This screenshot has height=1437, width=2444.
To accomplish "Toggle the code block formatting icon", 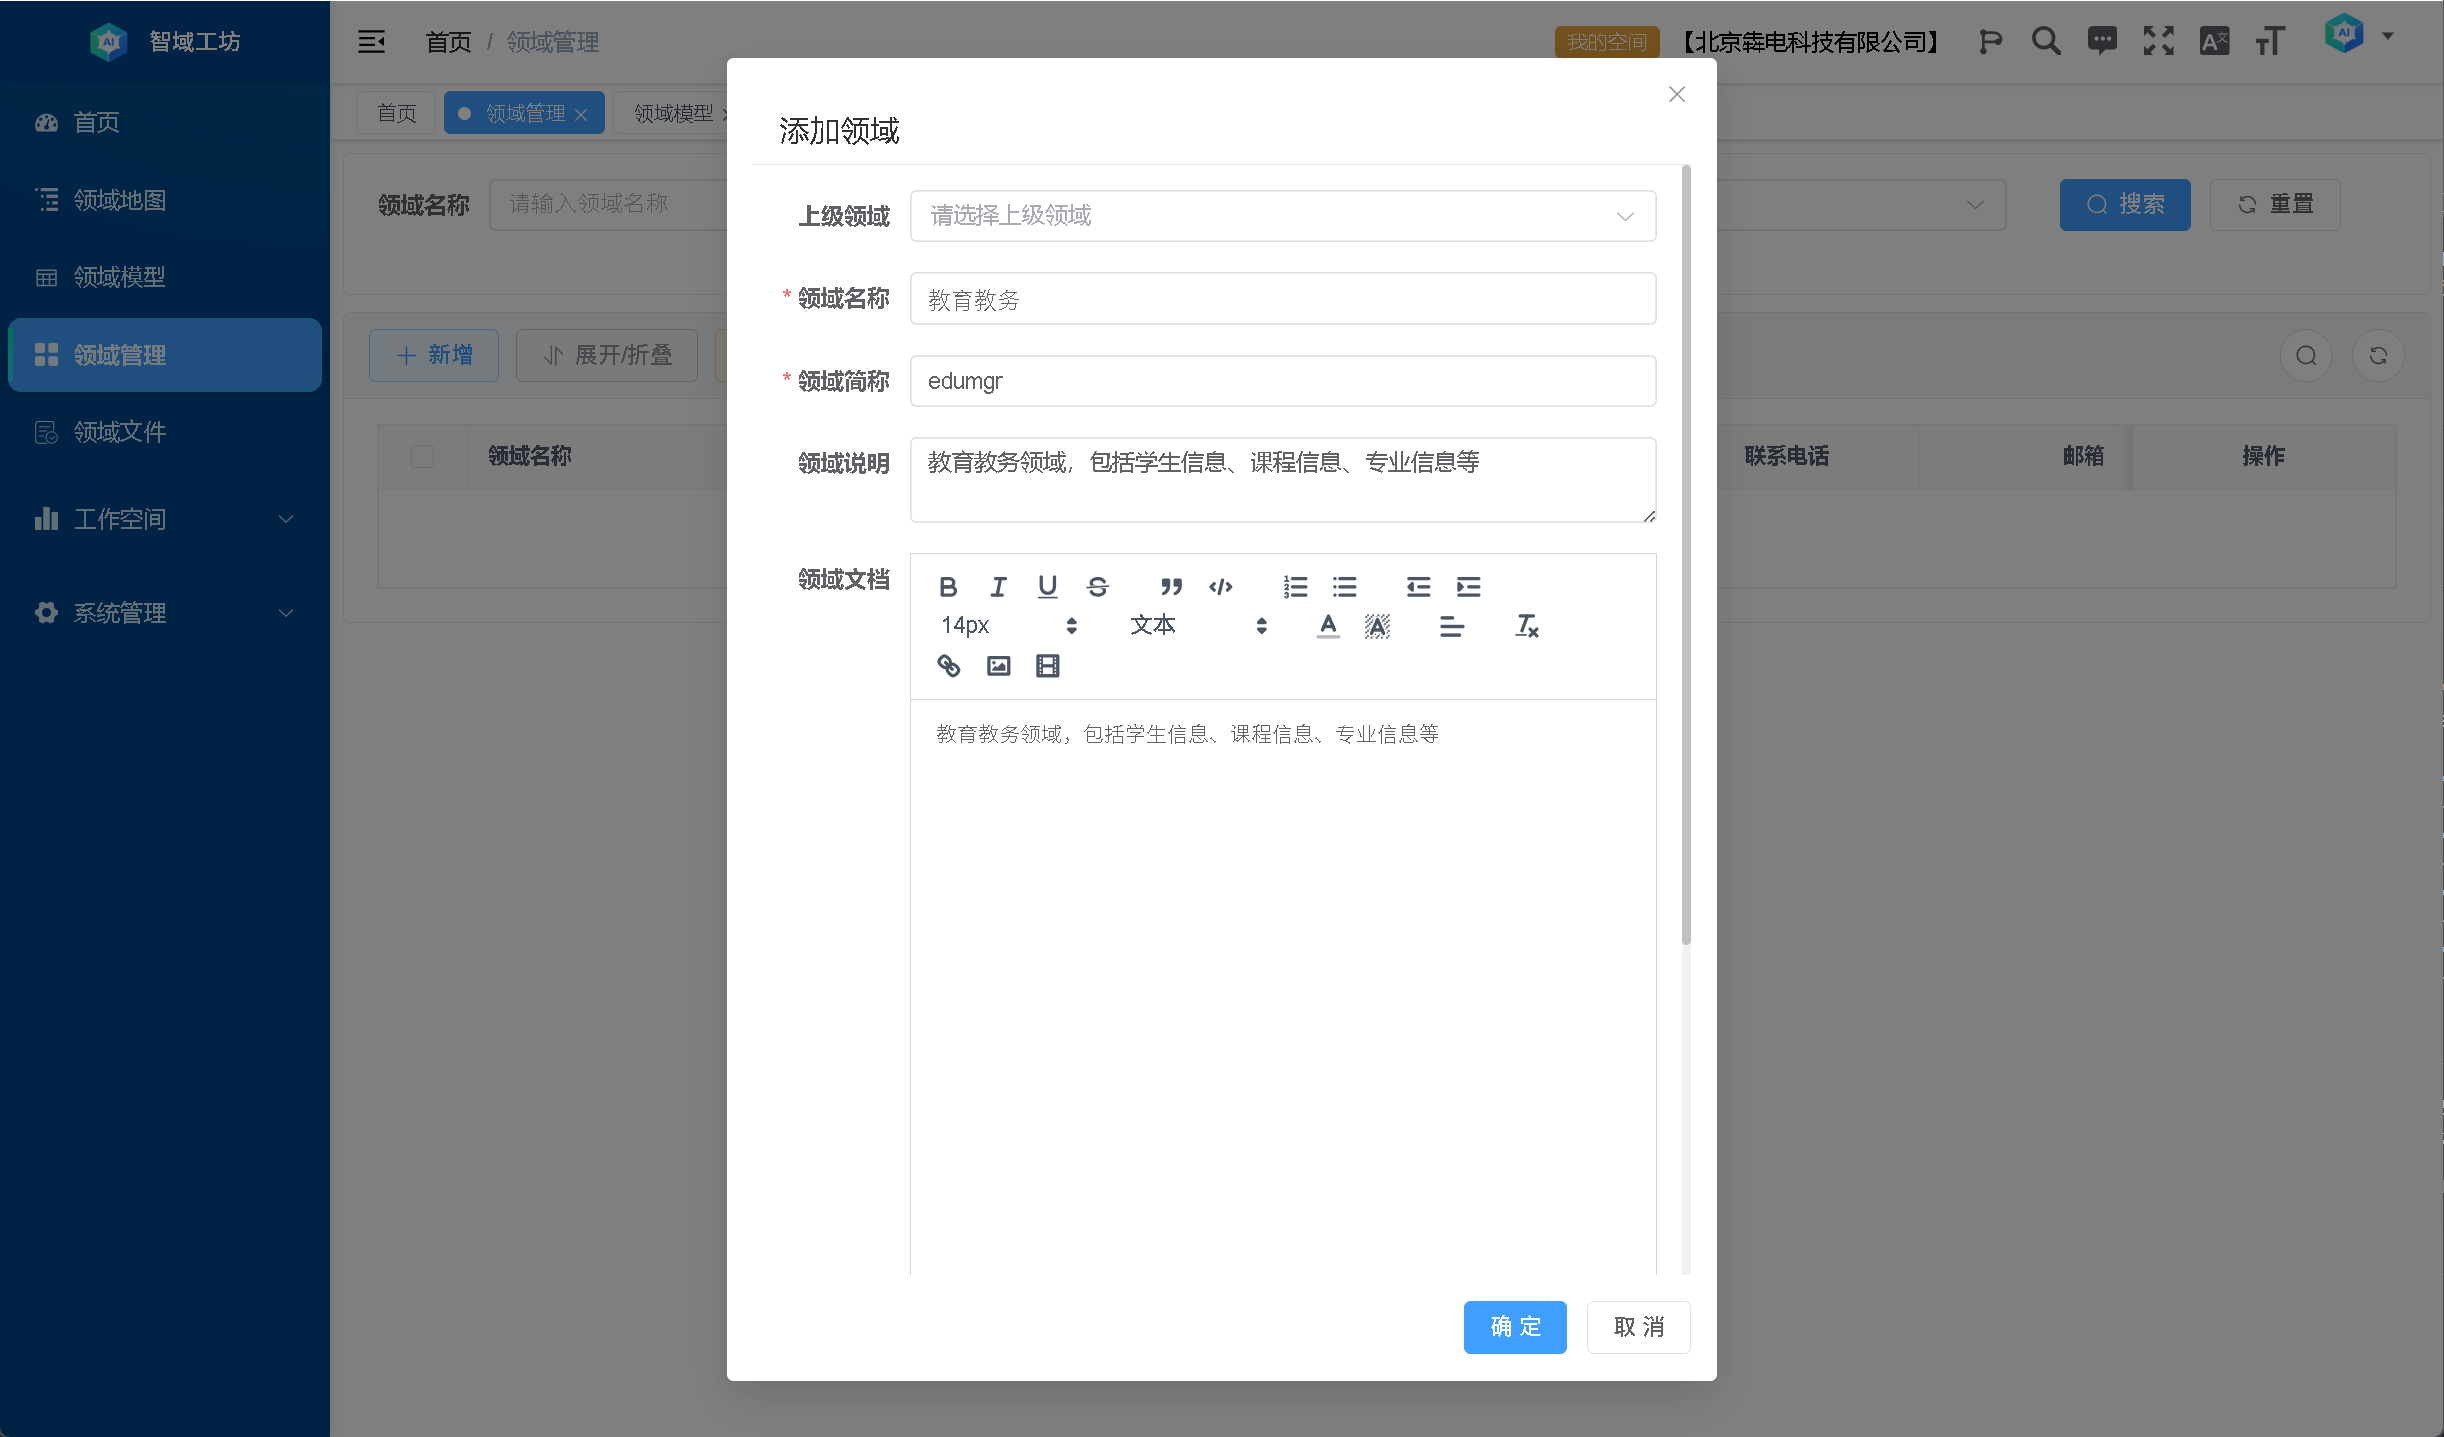I will 1220,587.
